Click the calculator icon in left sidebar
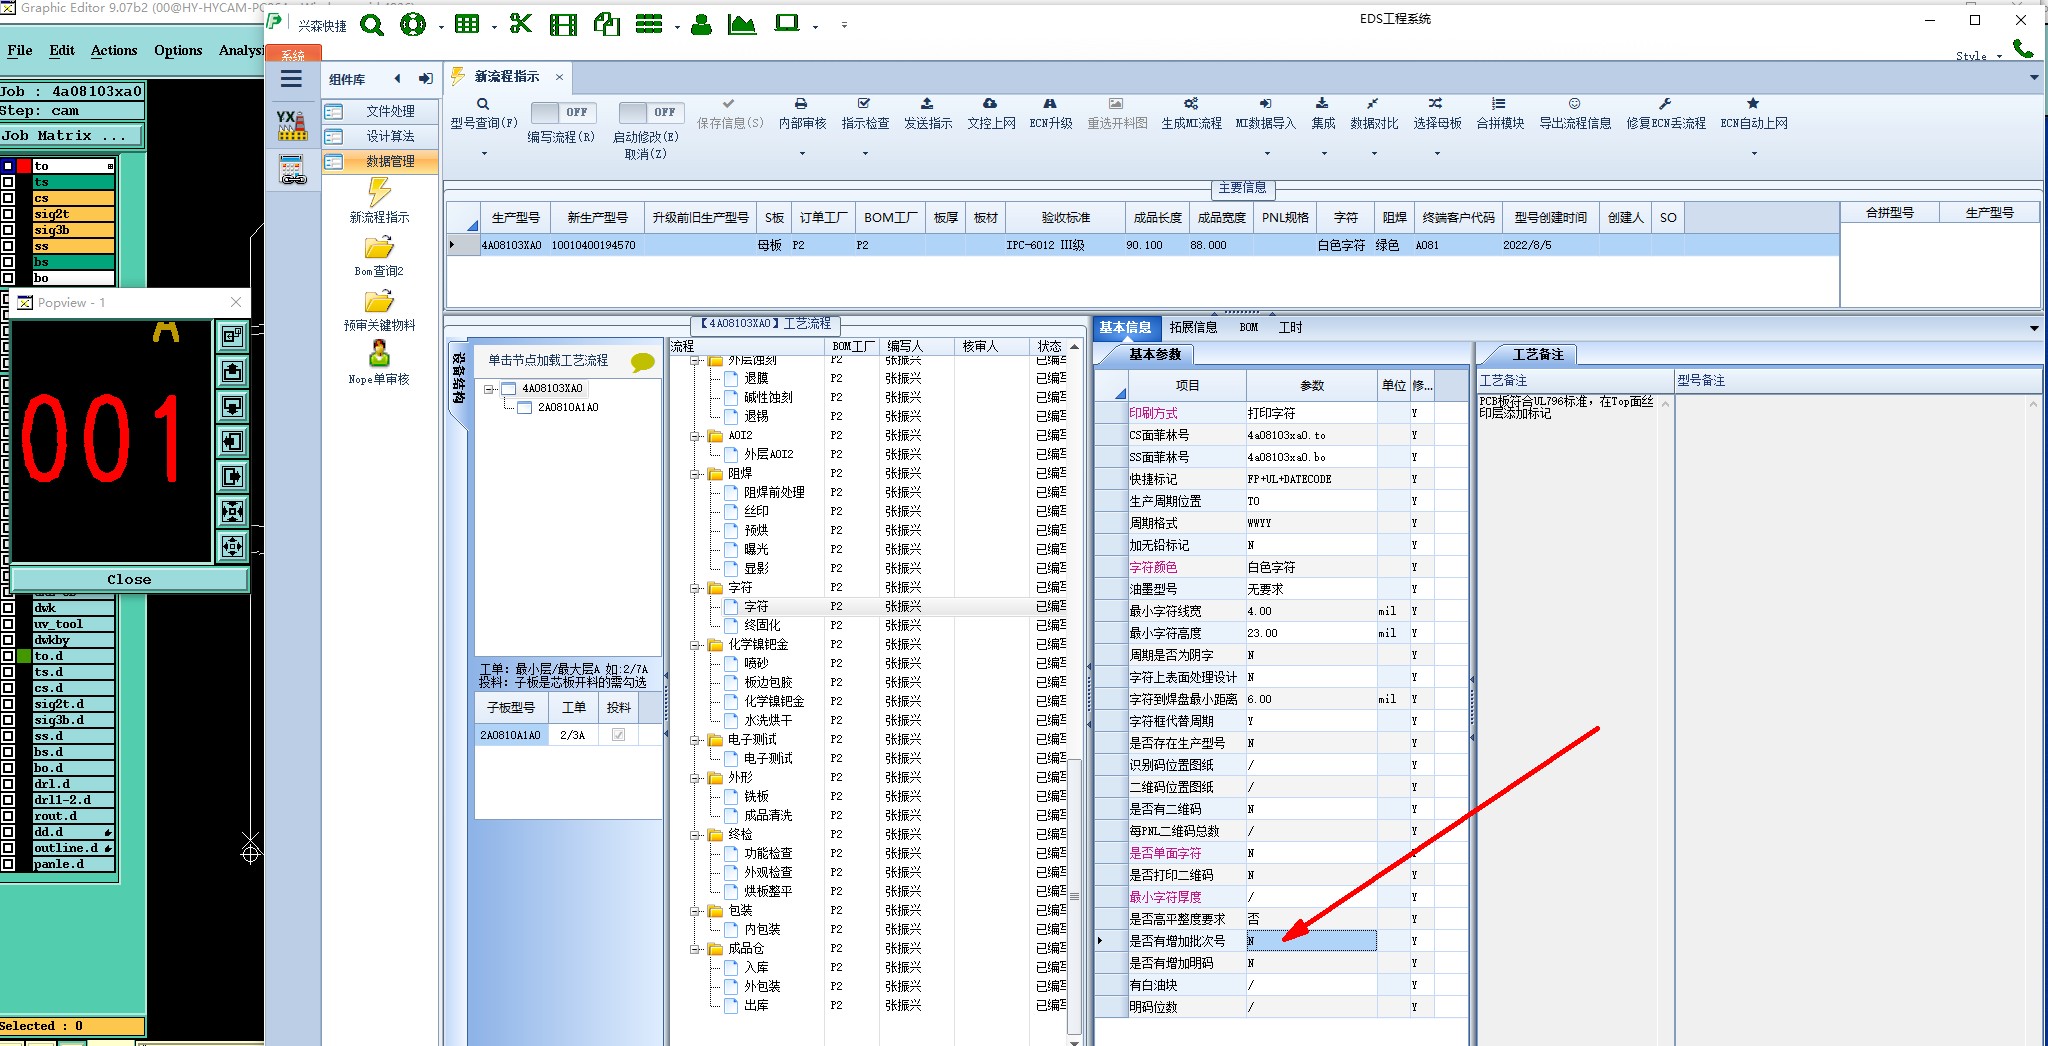 pyautogui.click(x=293, y=171)
